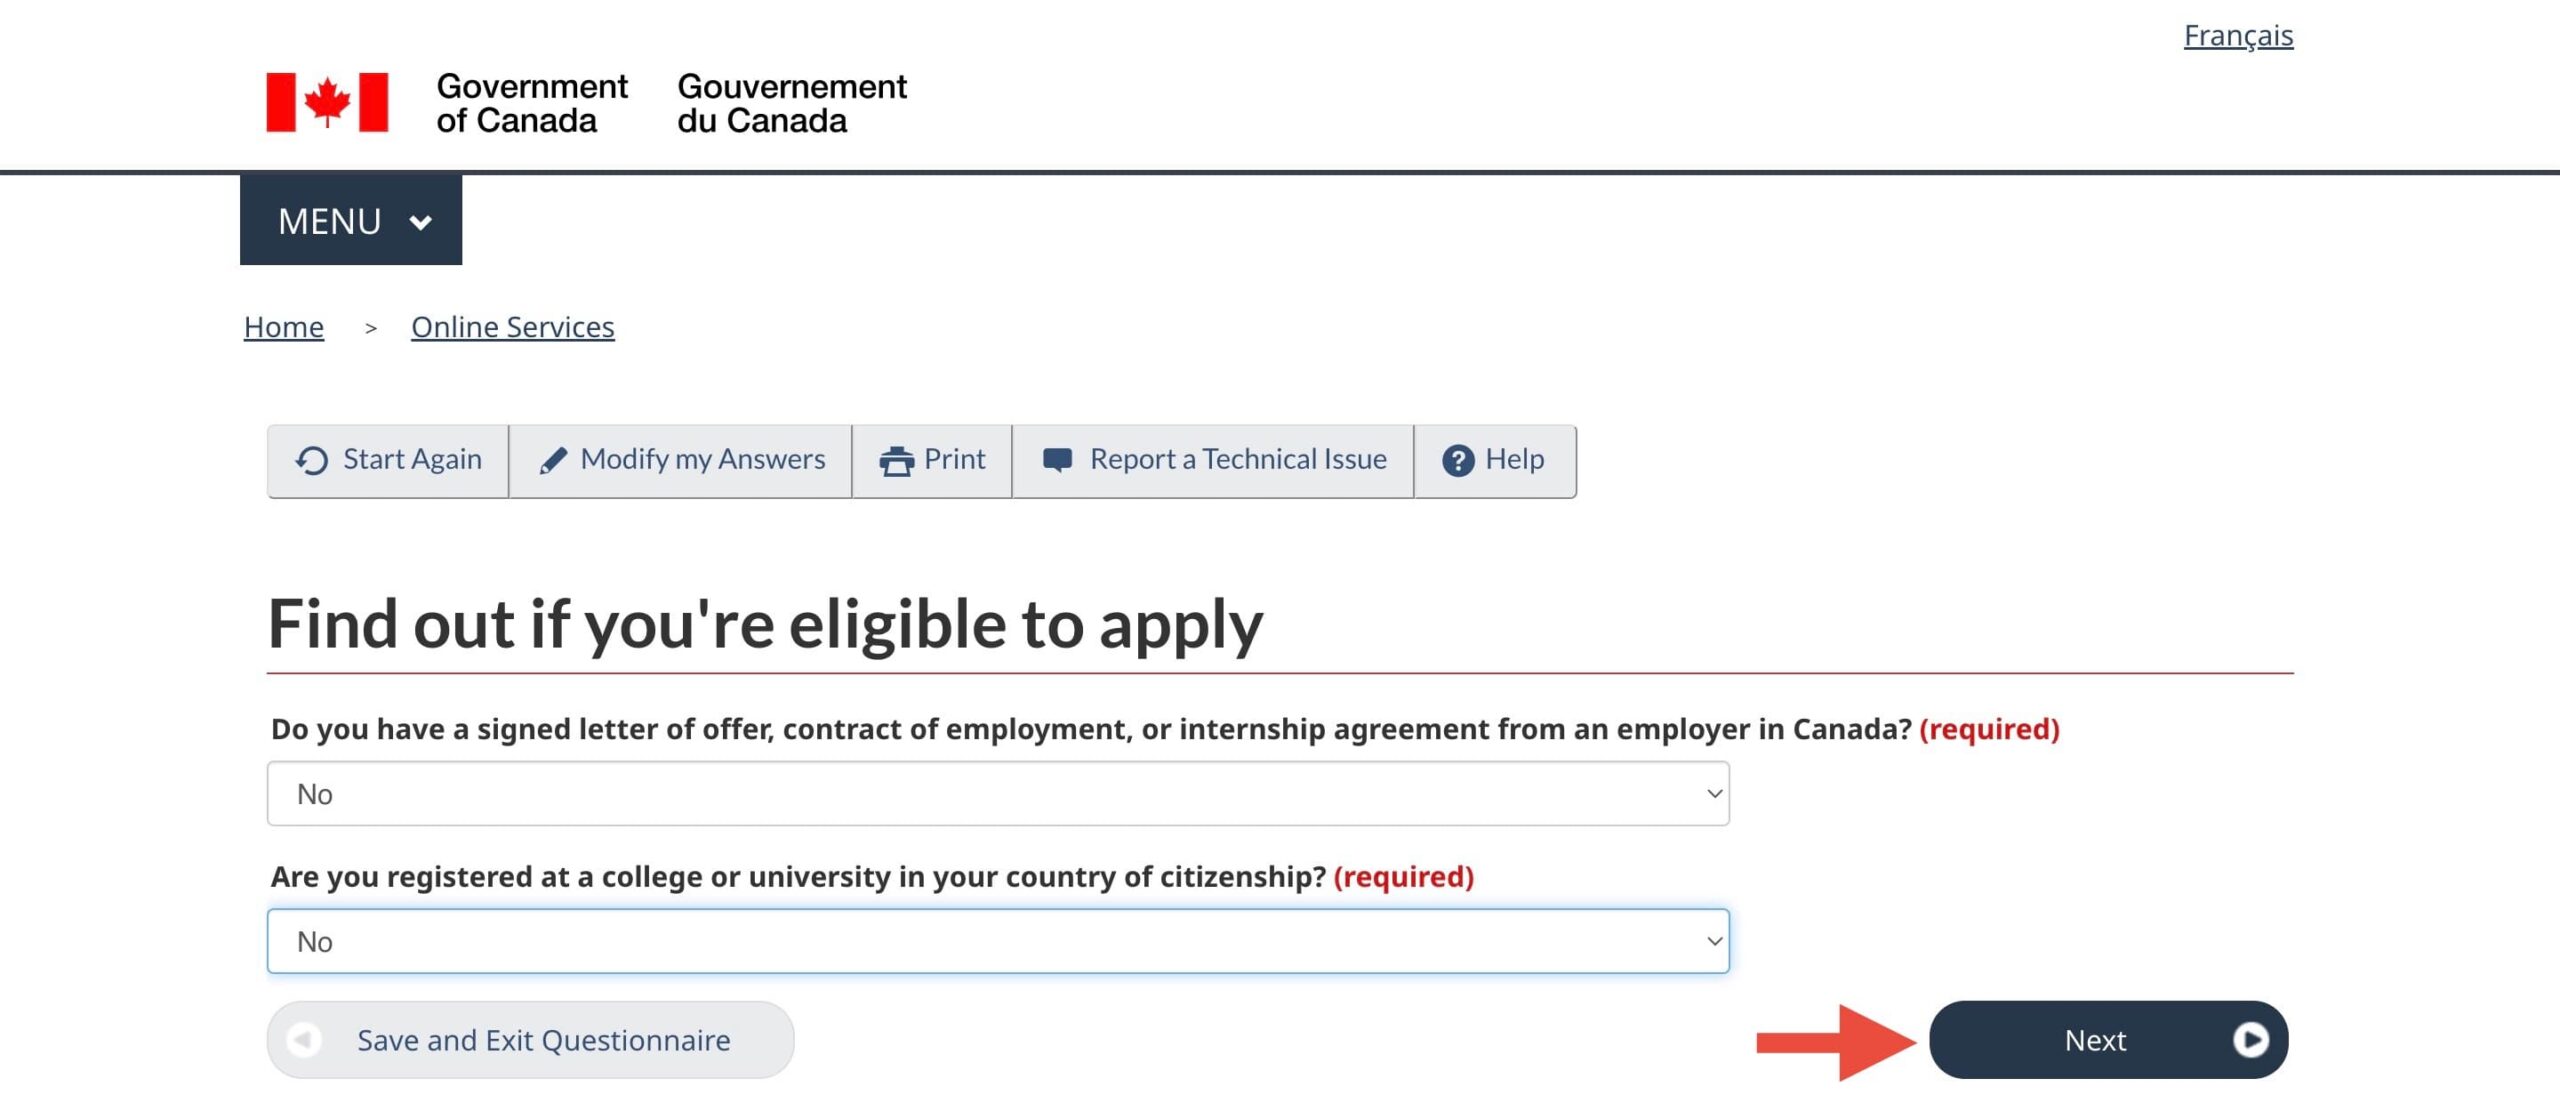Go to the Home breadcrumb
The width and height of the screenshot is (2560, 1103).
[x=284, y=327]
